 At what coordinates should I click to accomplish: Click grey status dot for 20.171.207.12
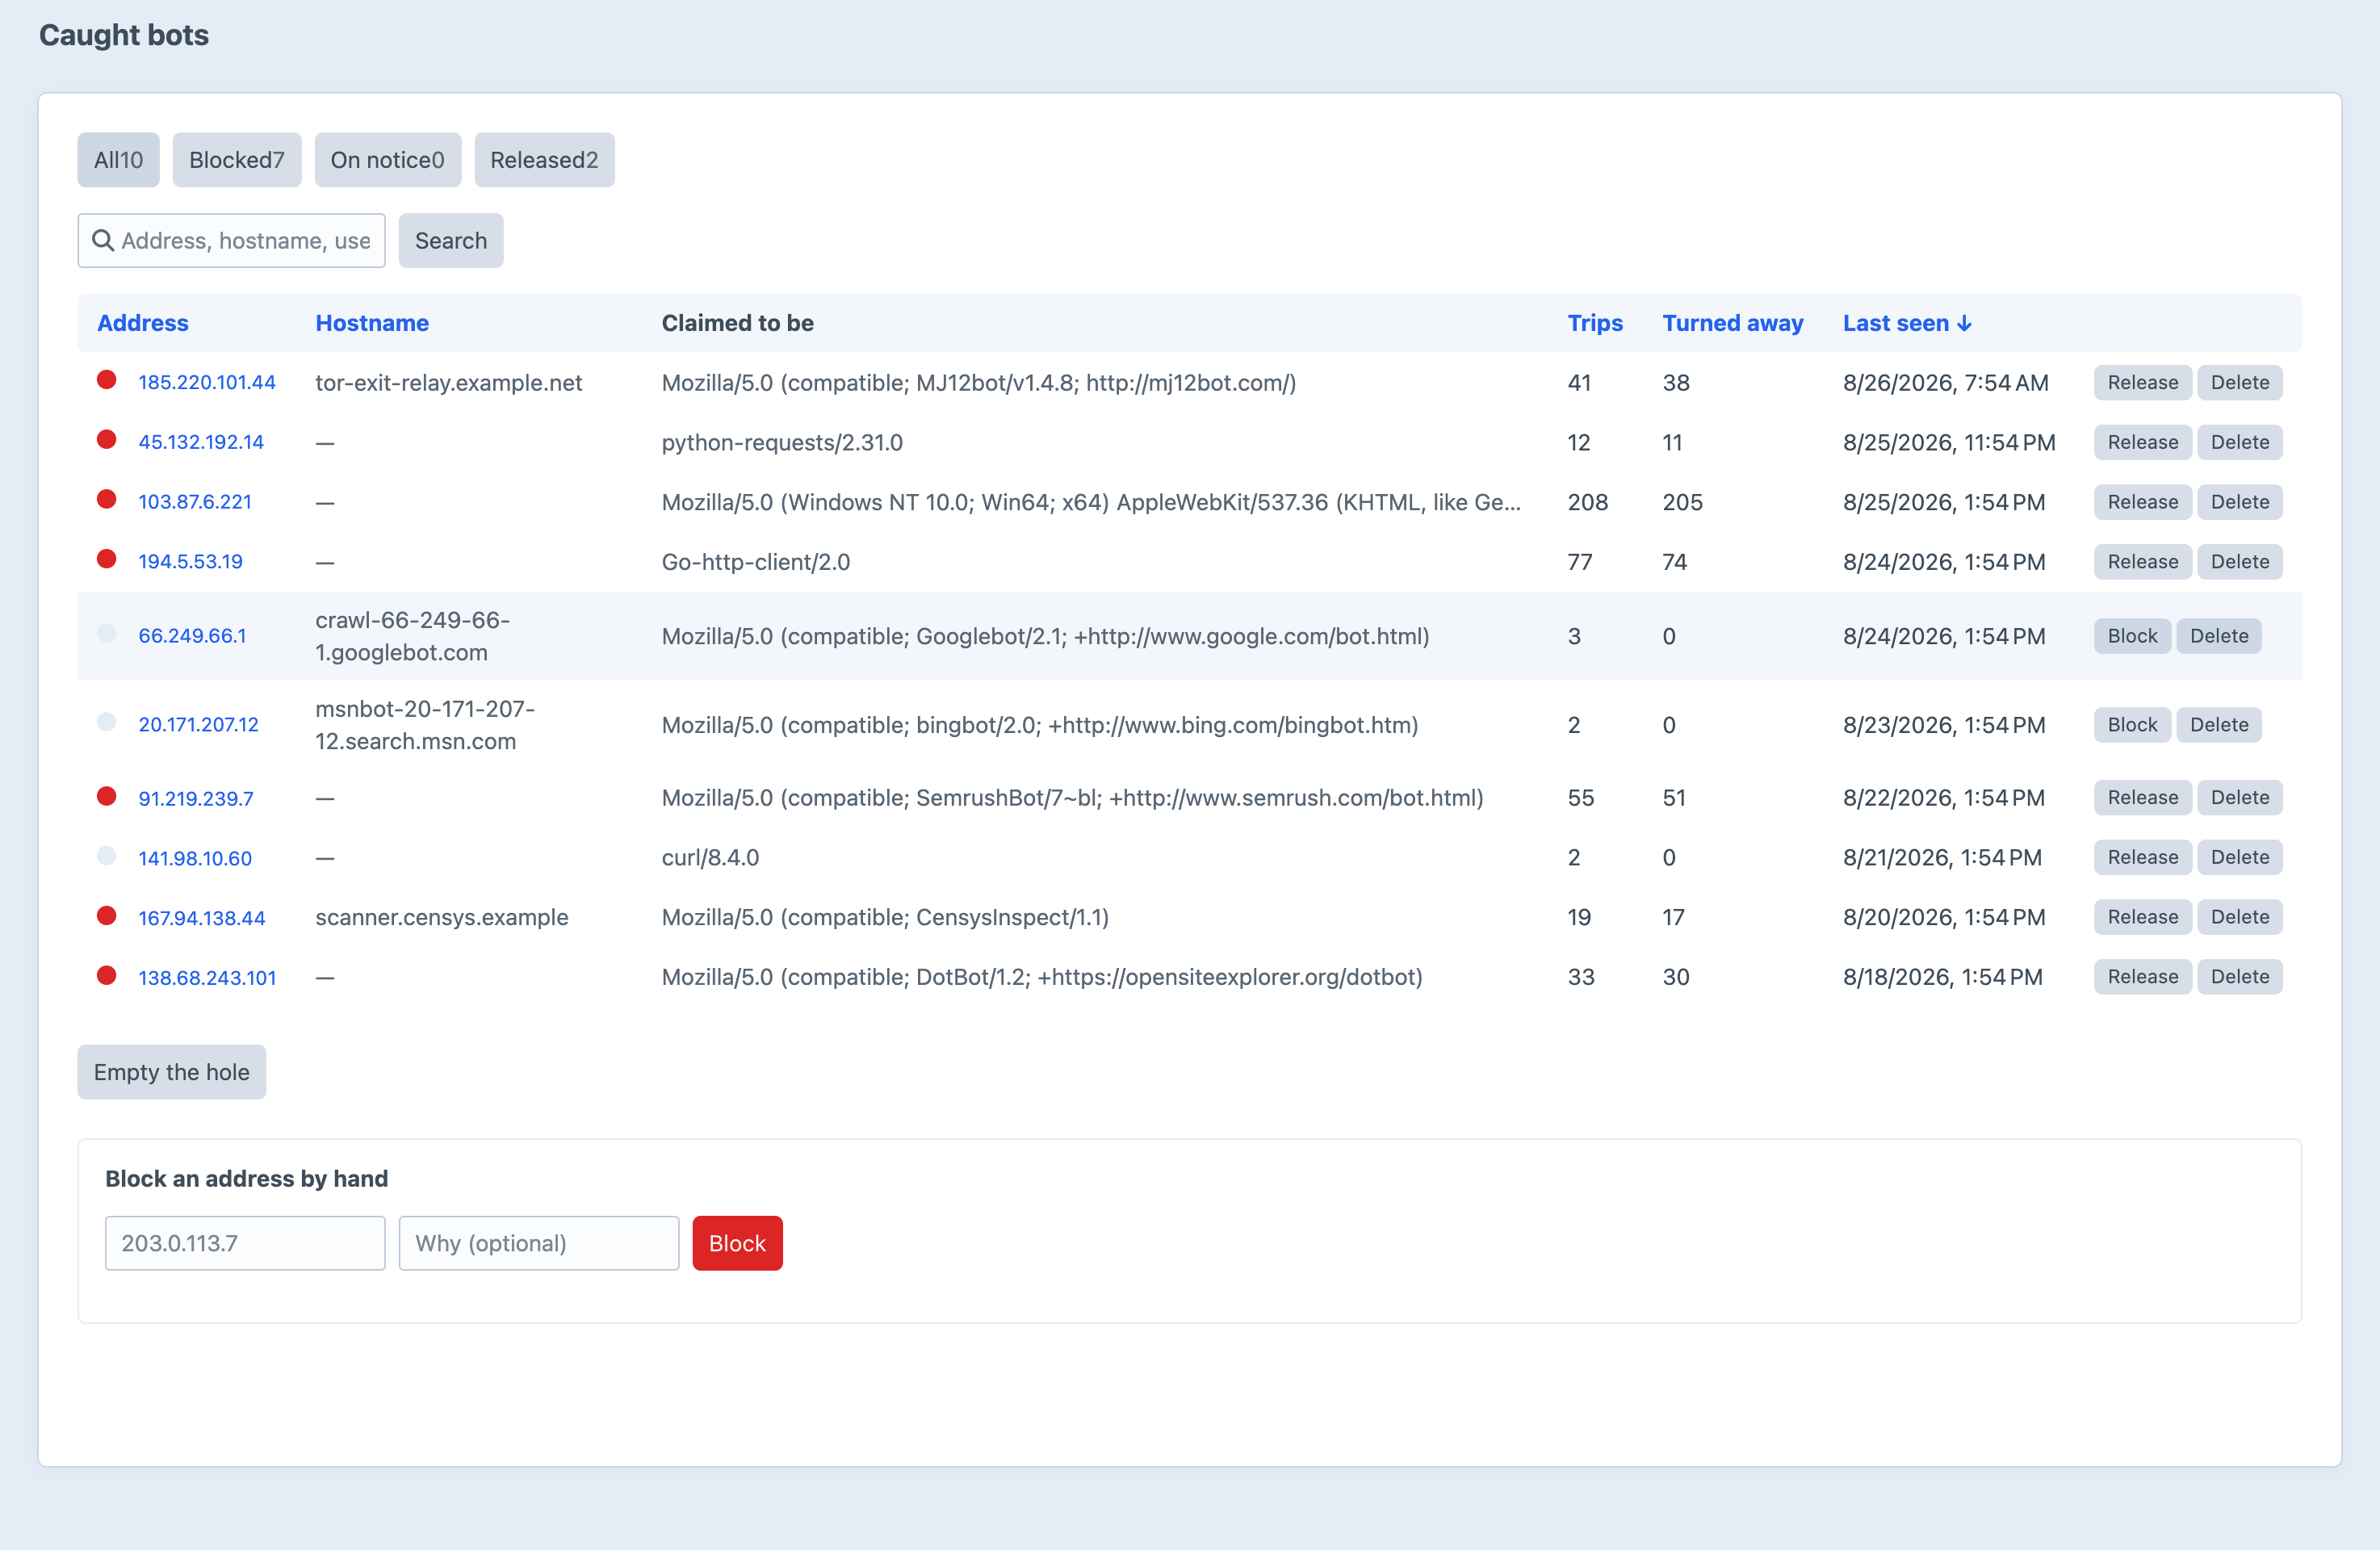coord(107,722)
